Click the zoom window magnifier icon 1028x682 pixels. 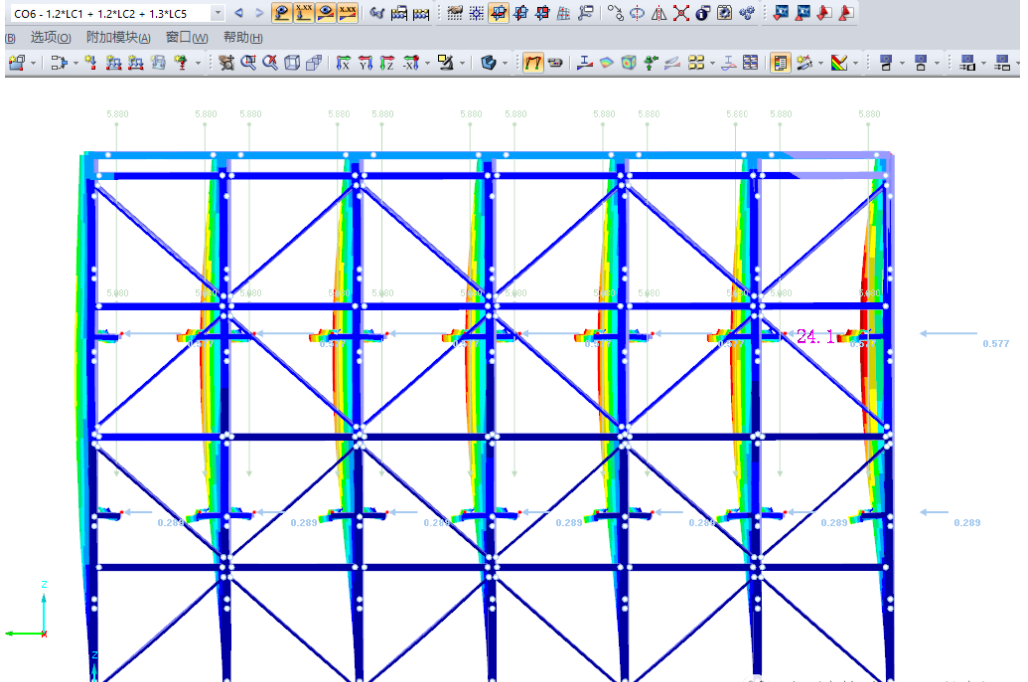point(248,63)
